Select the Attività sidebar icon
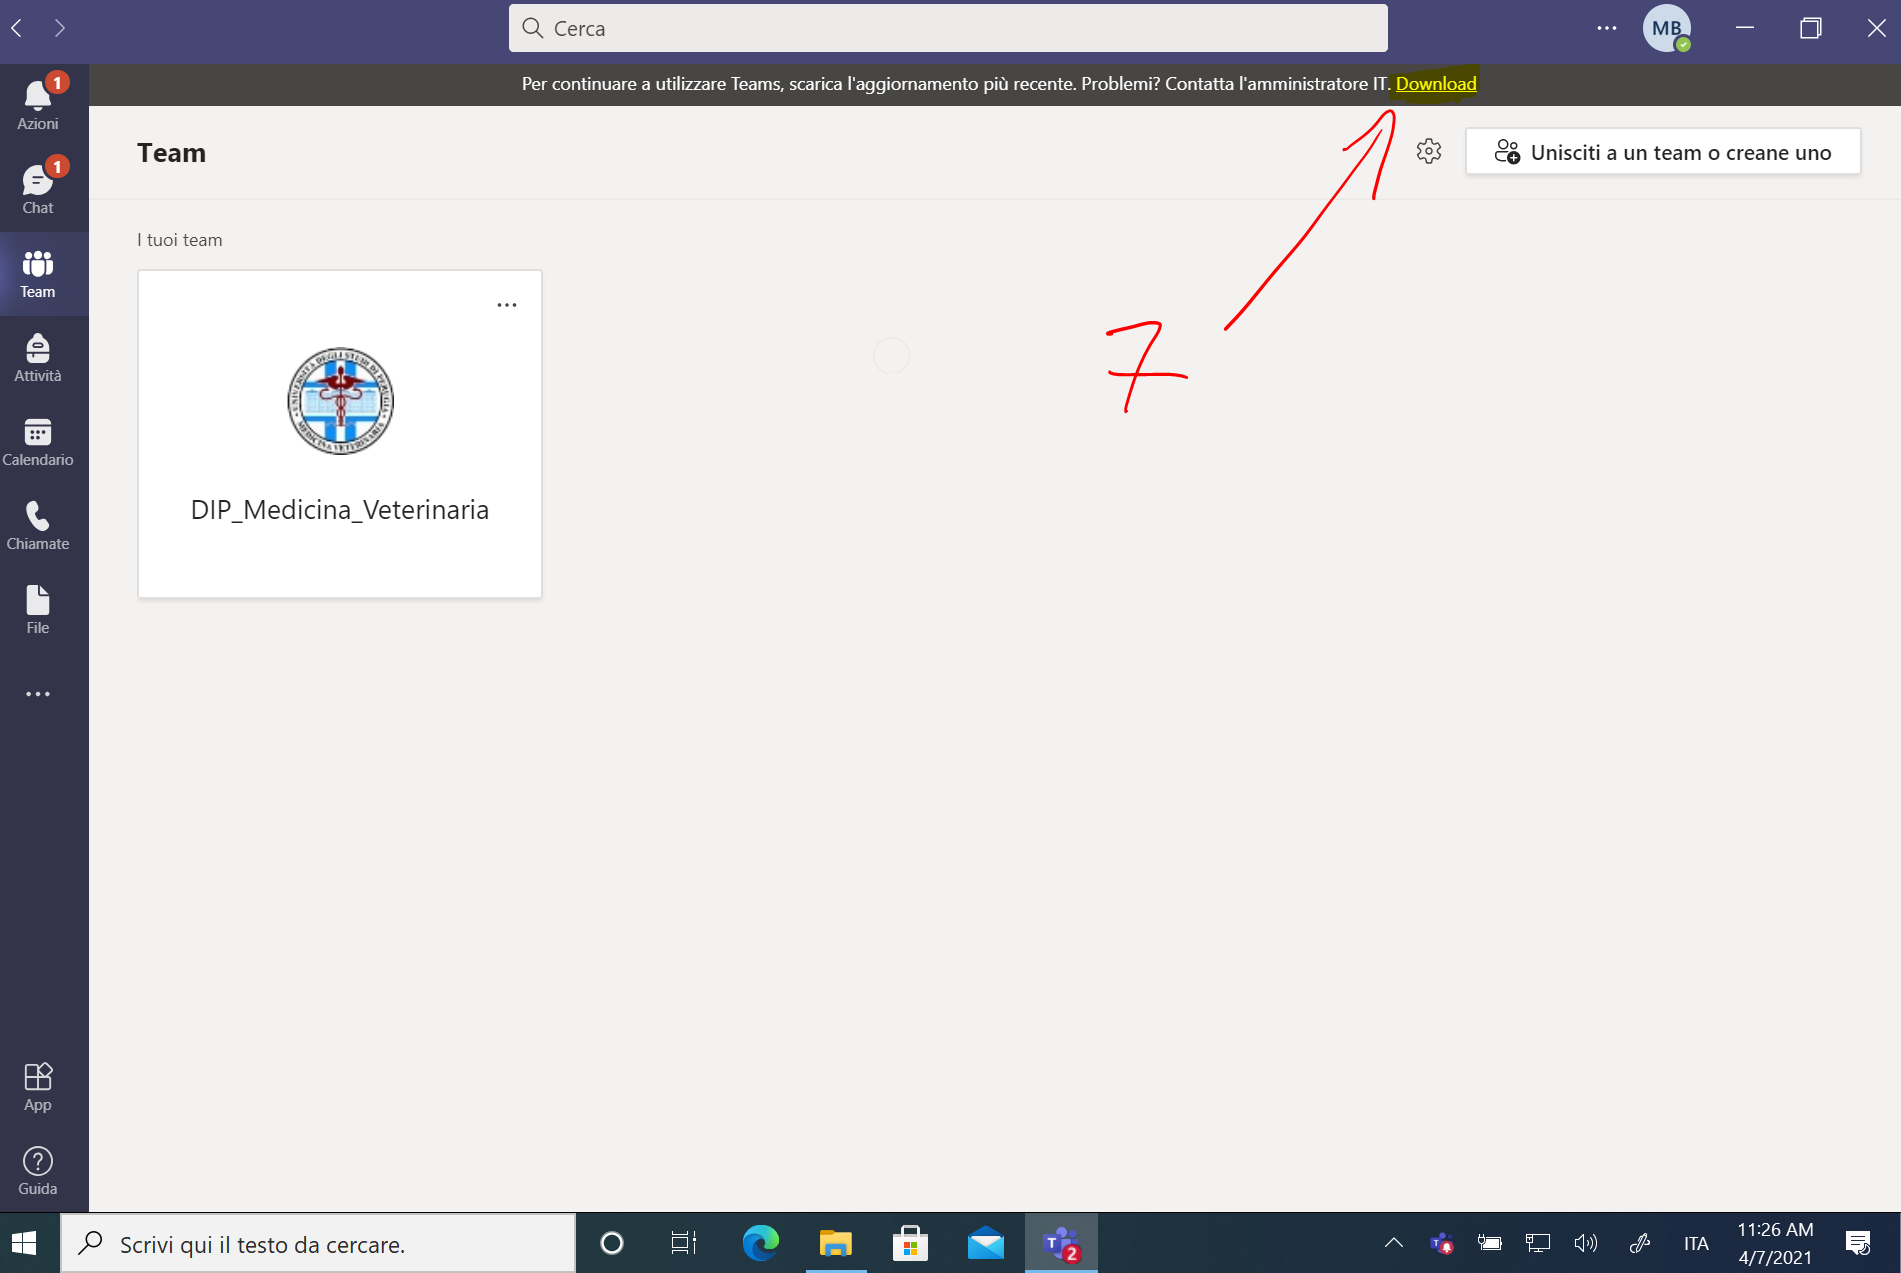1901x1273 pixels. click(38, 358)
